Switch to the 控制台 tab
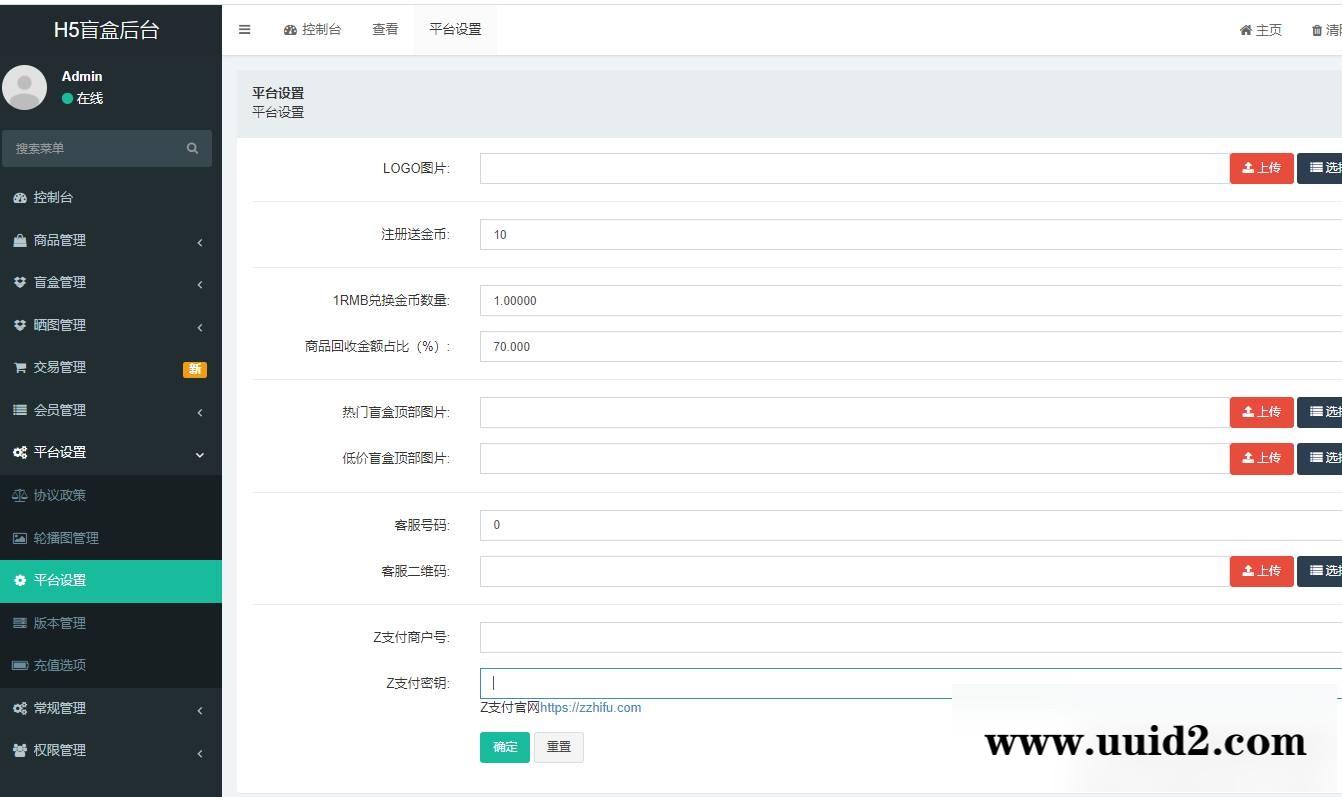1342x797 pixels. (312, 29)
